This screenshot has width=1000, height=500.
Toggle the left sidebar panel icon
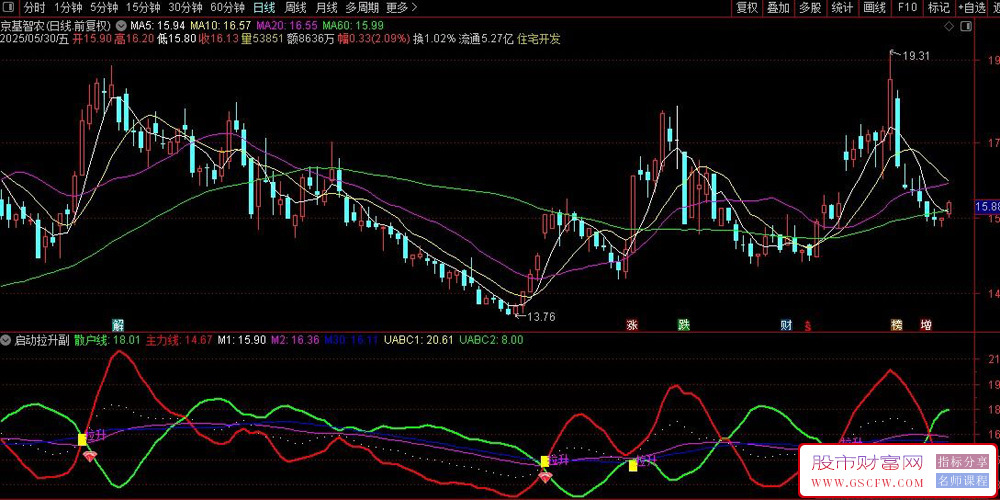point(10,8)
